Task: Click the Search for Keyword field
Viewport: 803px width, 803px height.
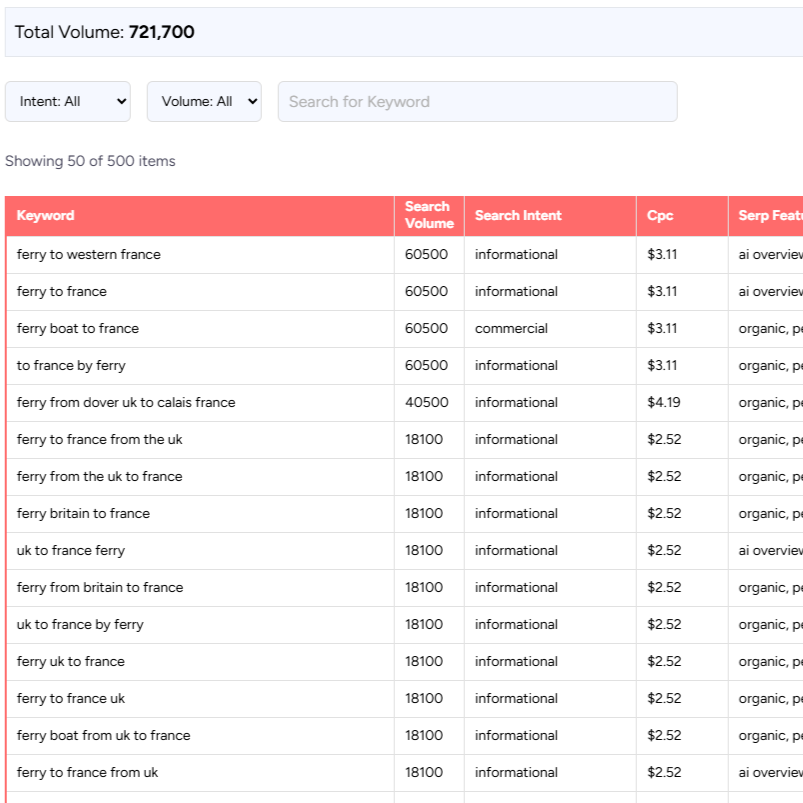Action: [477, 102]
